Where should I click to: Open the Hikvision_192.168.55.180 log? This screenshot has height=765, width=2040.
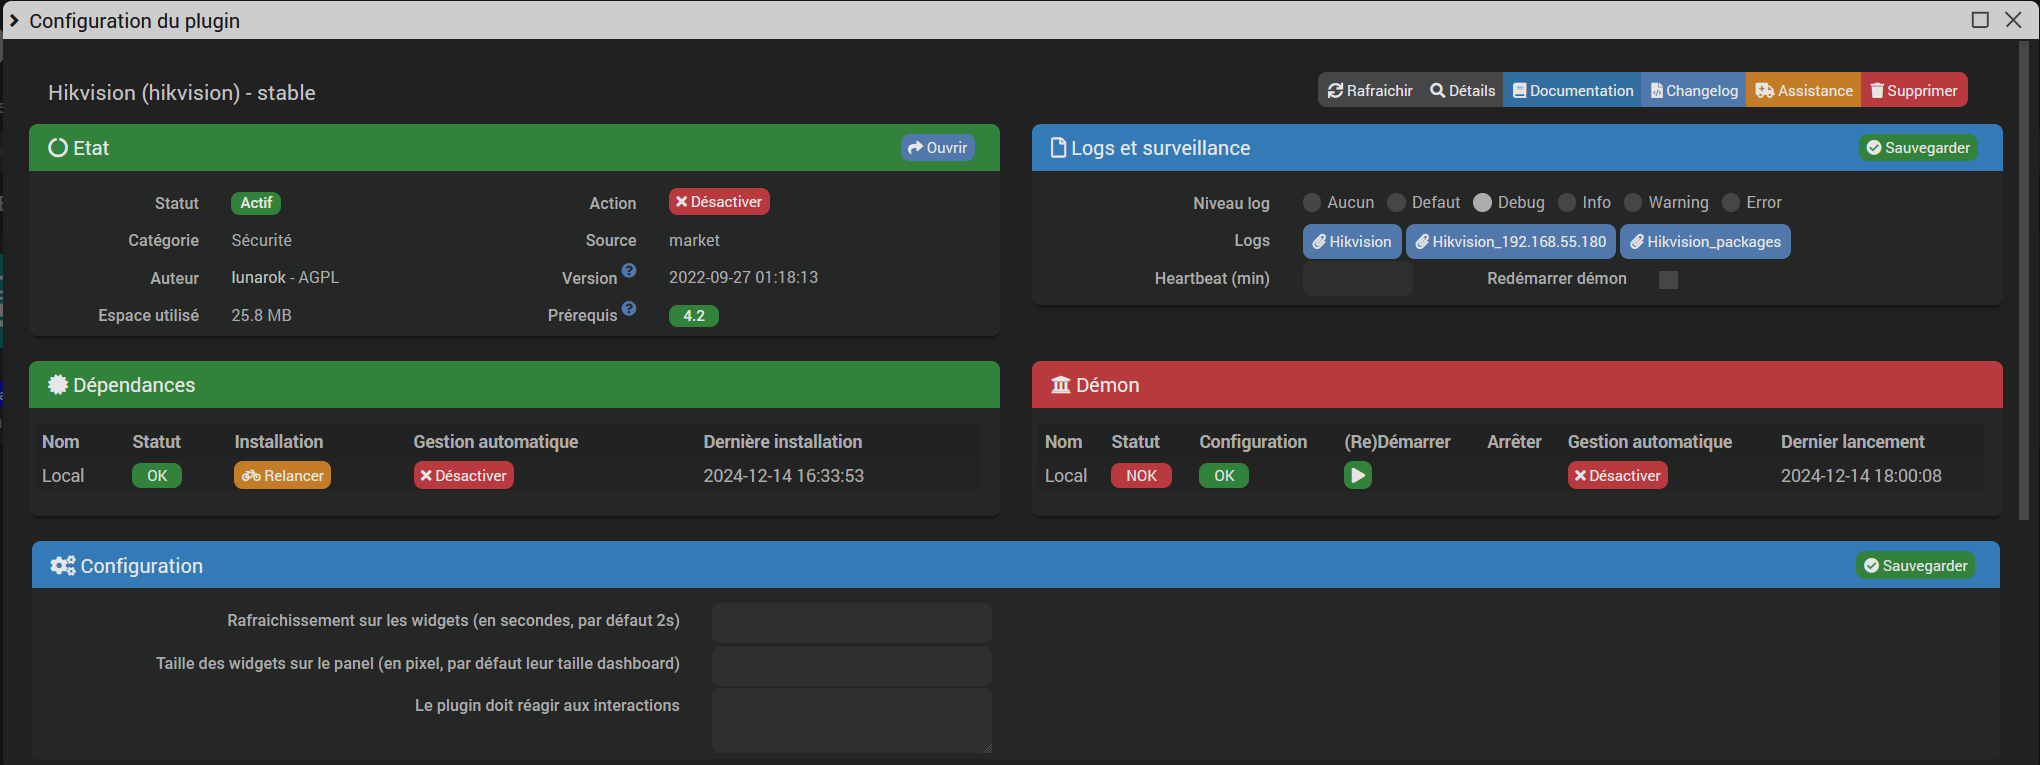click(x=1510, y=242)
